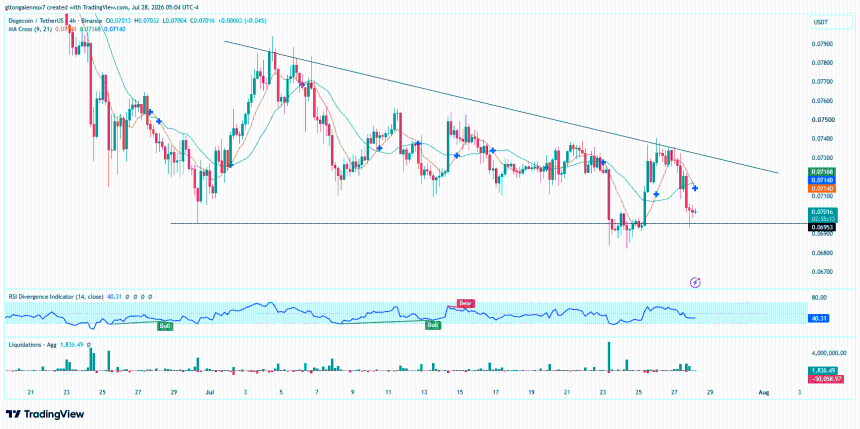The width and height of the screenshot is (860, 429).
Task: Click the second green Bull label near Jul 13
Action: (433, 325)
